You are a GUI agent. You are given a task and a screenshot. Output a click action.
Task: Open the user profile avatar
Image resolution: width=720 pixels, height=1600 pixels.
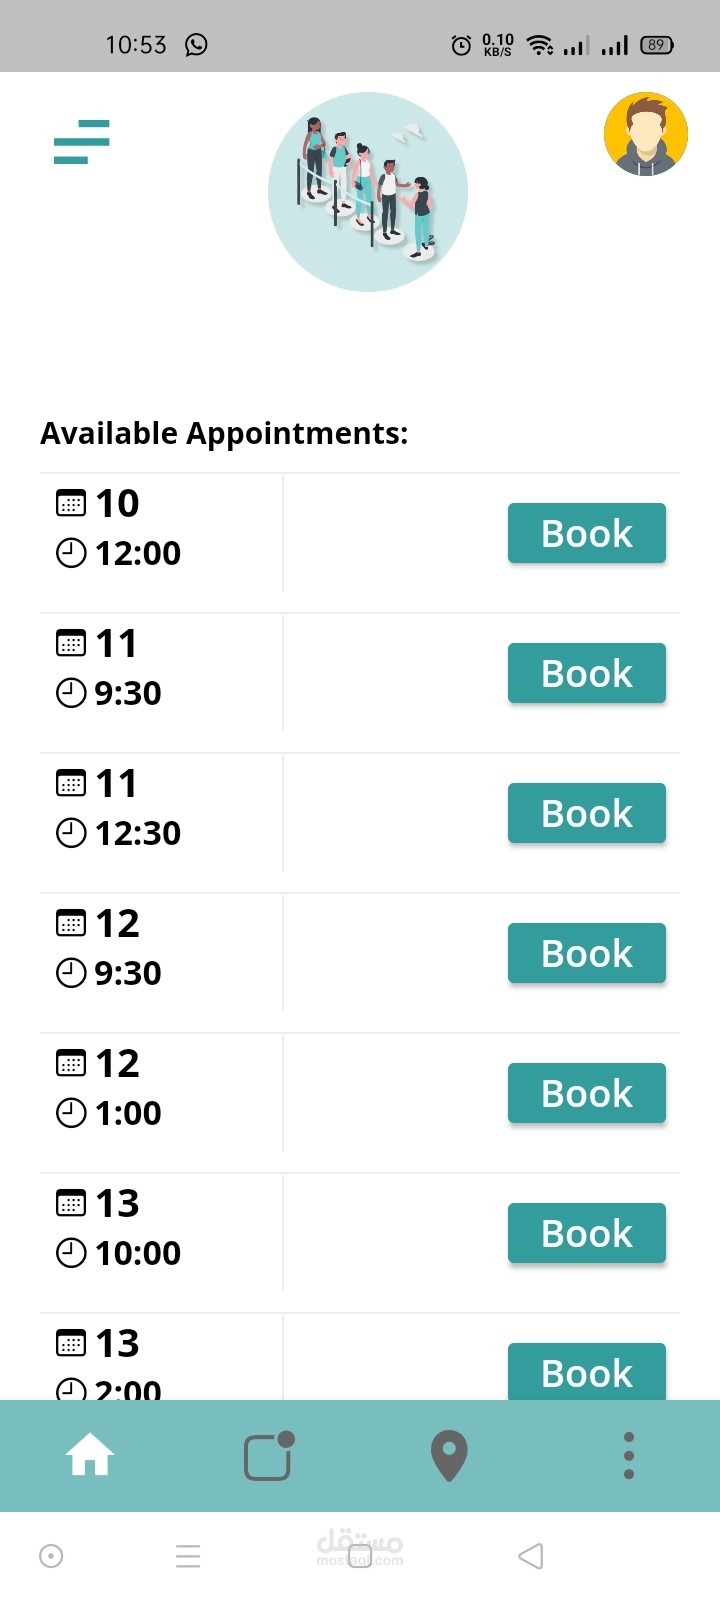pyautogui.click(x=646, y=135)
